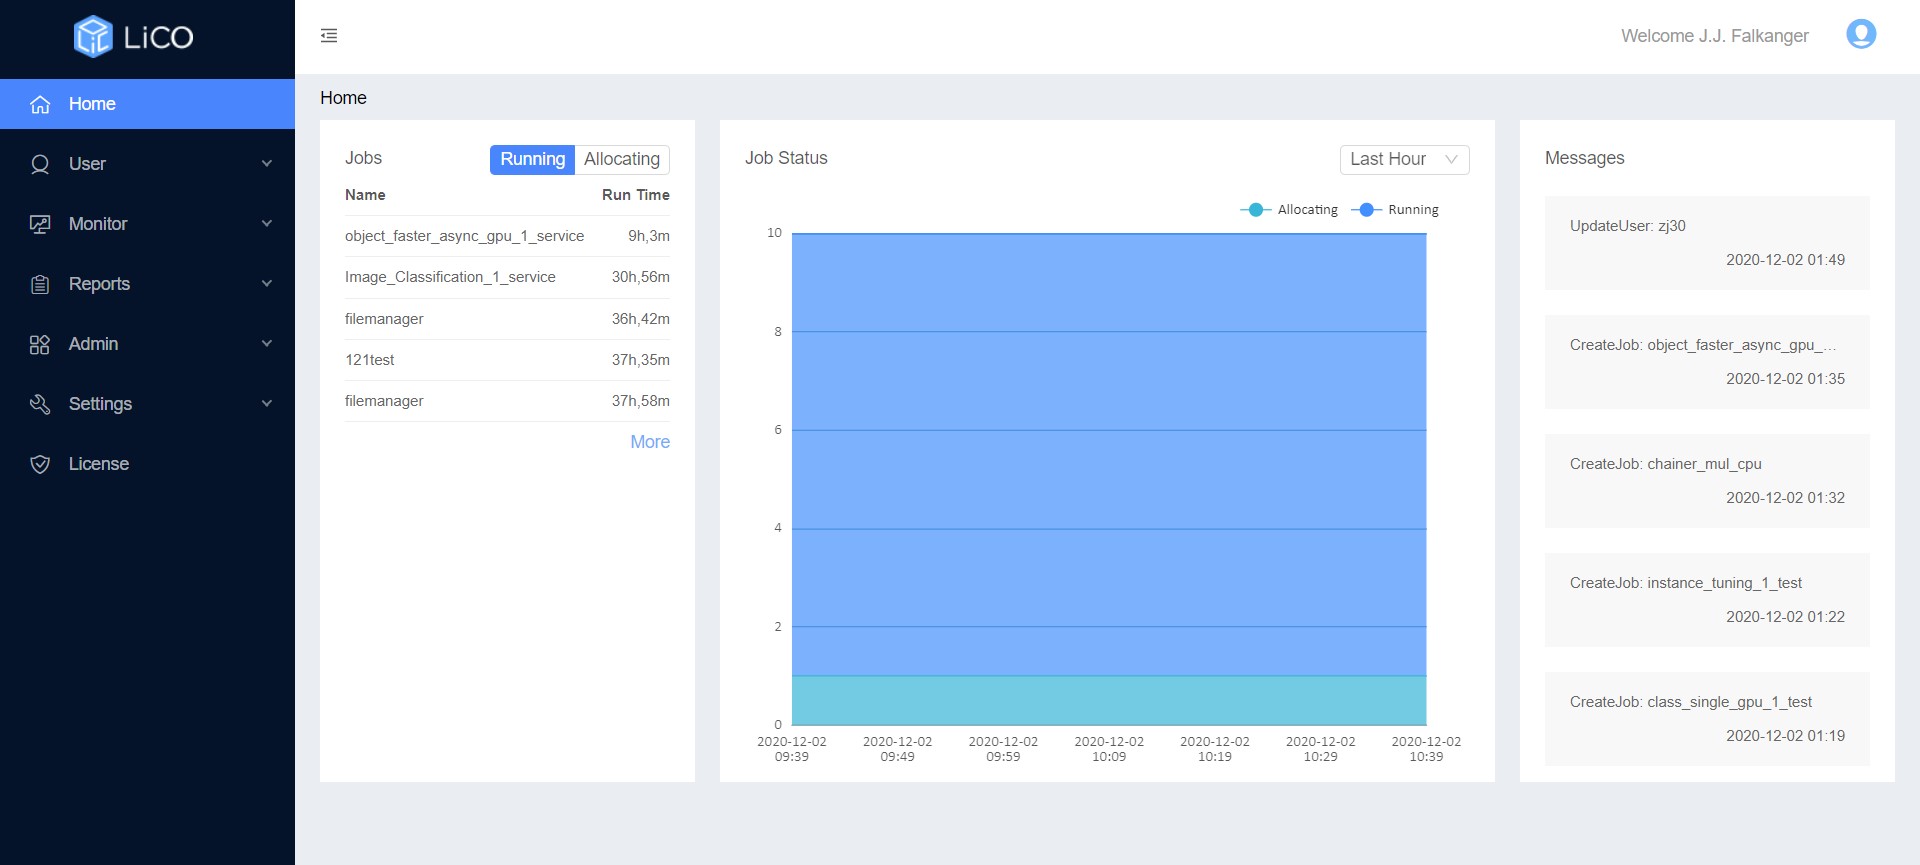Viewport: 1920px width, 865px height.
Task: Switch job list to Allocating
Action: [621, 159]
